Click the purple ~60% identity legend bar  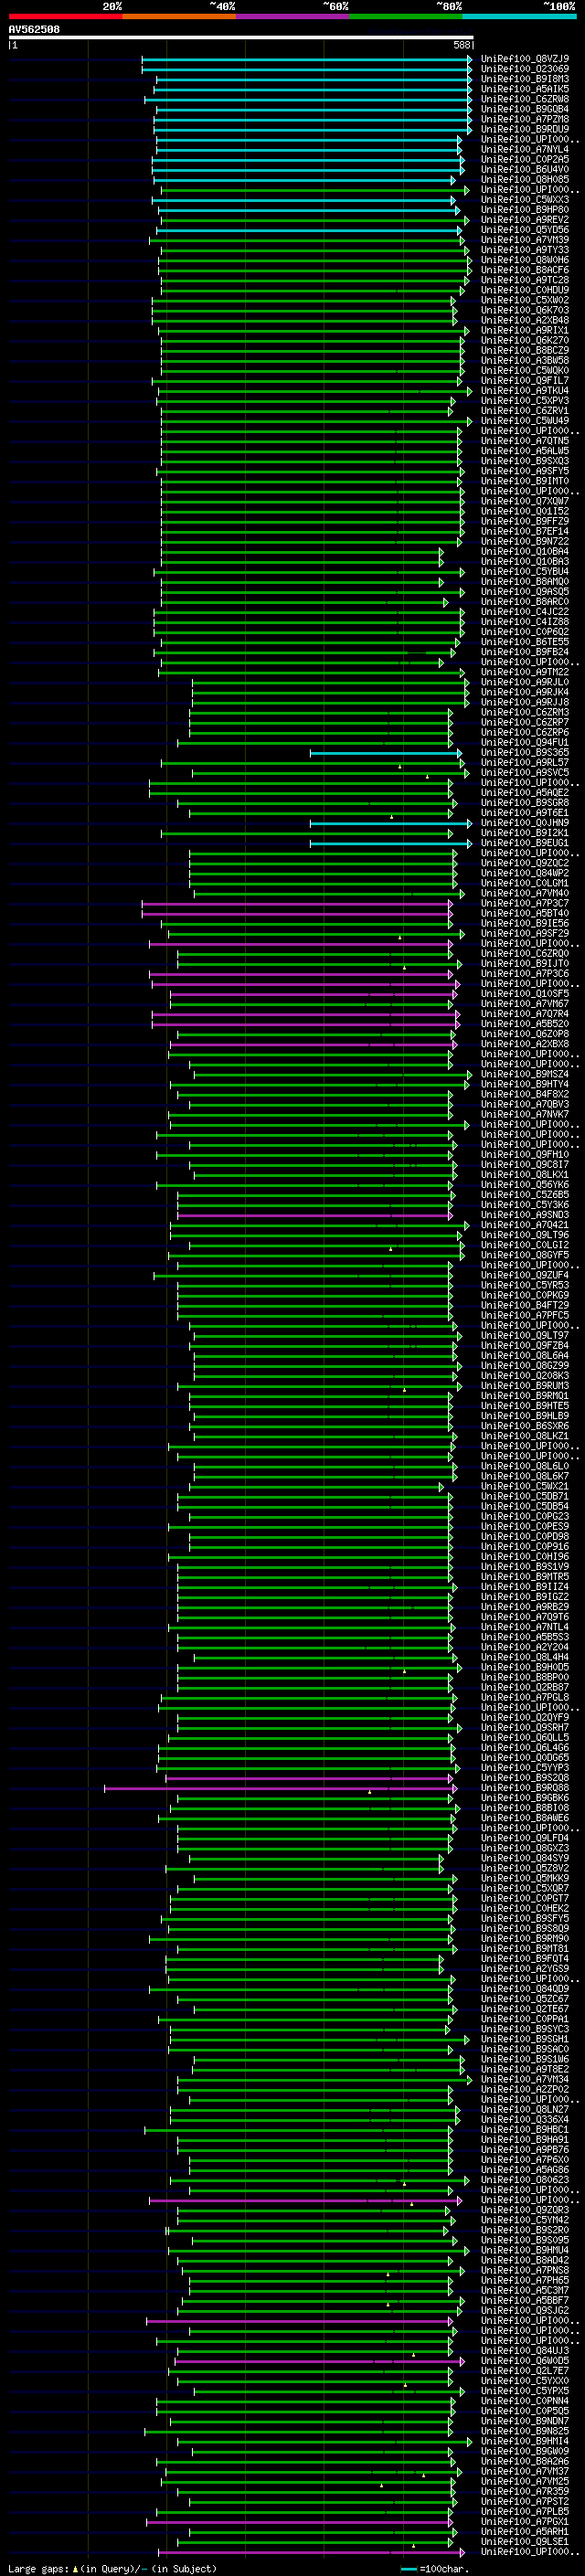point(292,16)
